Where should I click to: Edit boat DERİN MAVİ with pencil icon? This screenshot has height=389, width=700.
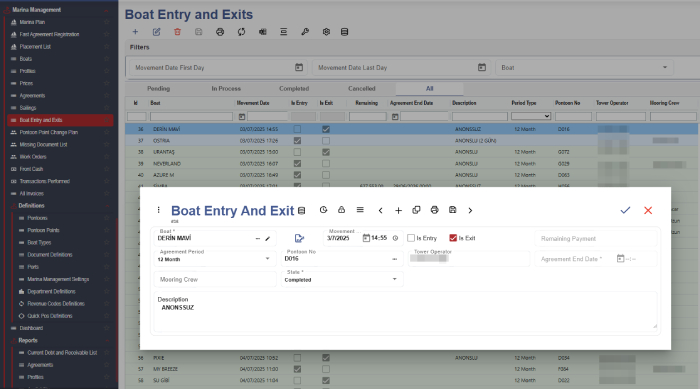point(267,238)
